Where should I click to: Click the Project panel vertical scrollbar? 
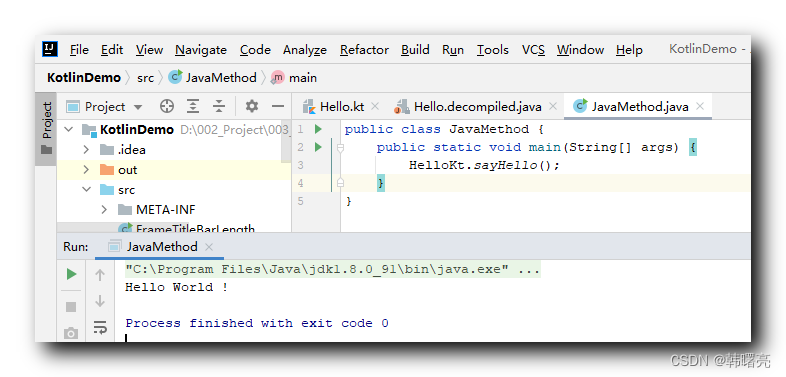coord(286,141)
